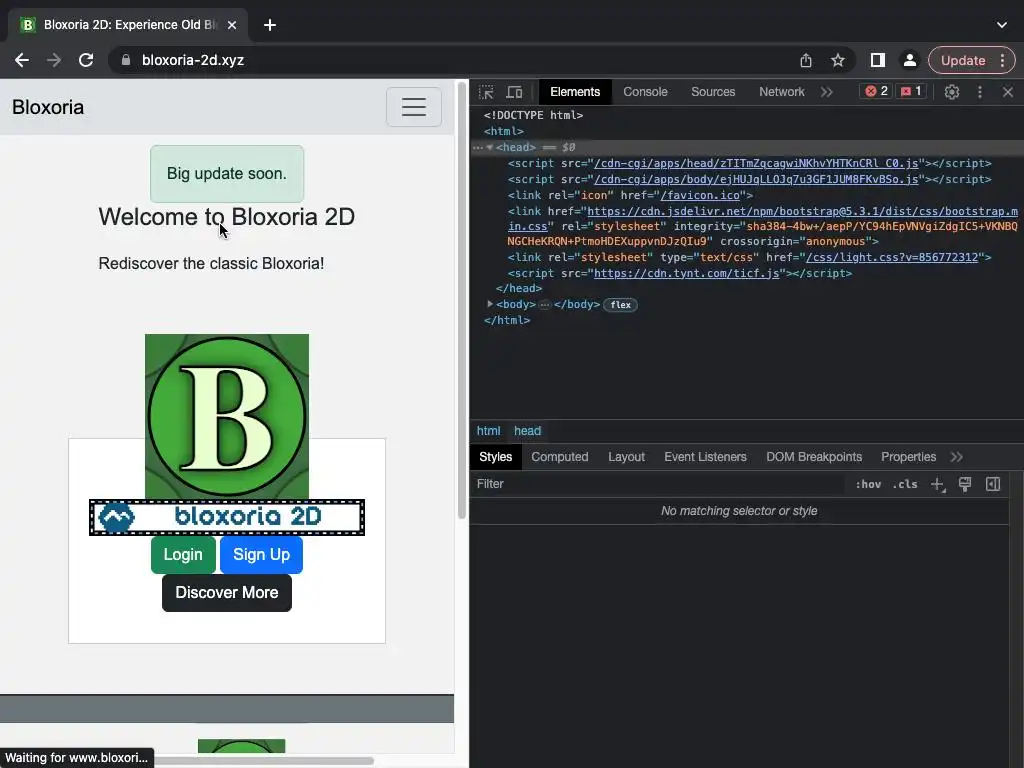Open the /cdn-cgi/apps/head script link
The image size is (1024, 768).
pyautogui.click(x=756, y=163)
